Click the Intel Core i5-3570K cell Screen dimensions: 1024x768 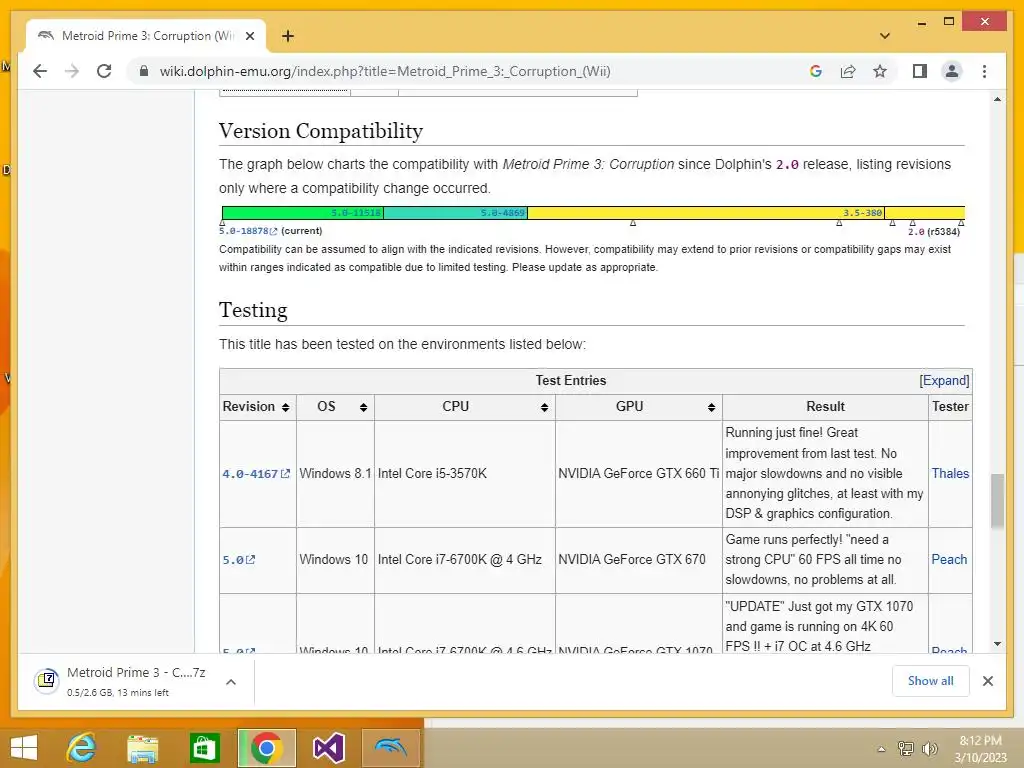pyautogui.click(x=464, y=473)
